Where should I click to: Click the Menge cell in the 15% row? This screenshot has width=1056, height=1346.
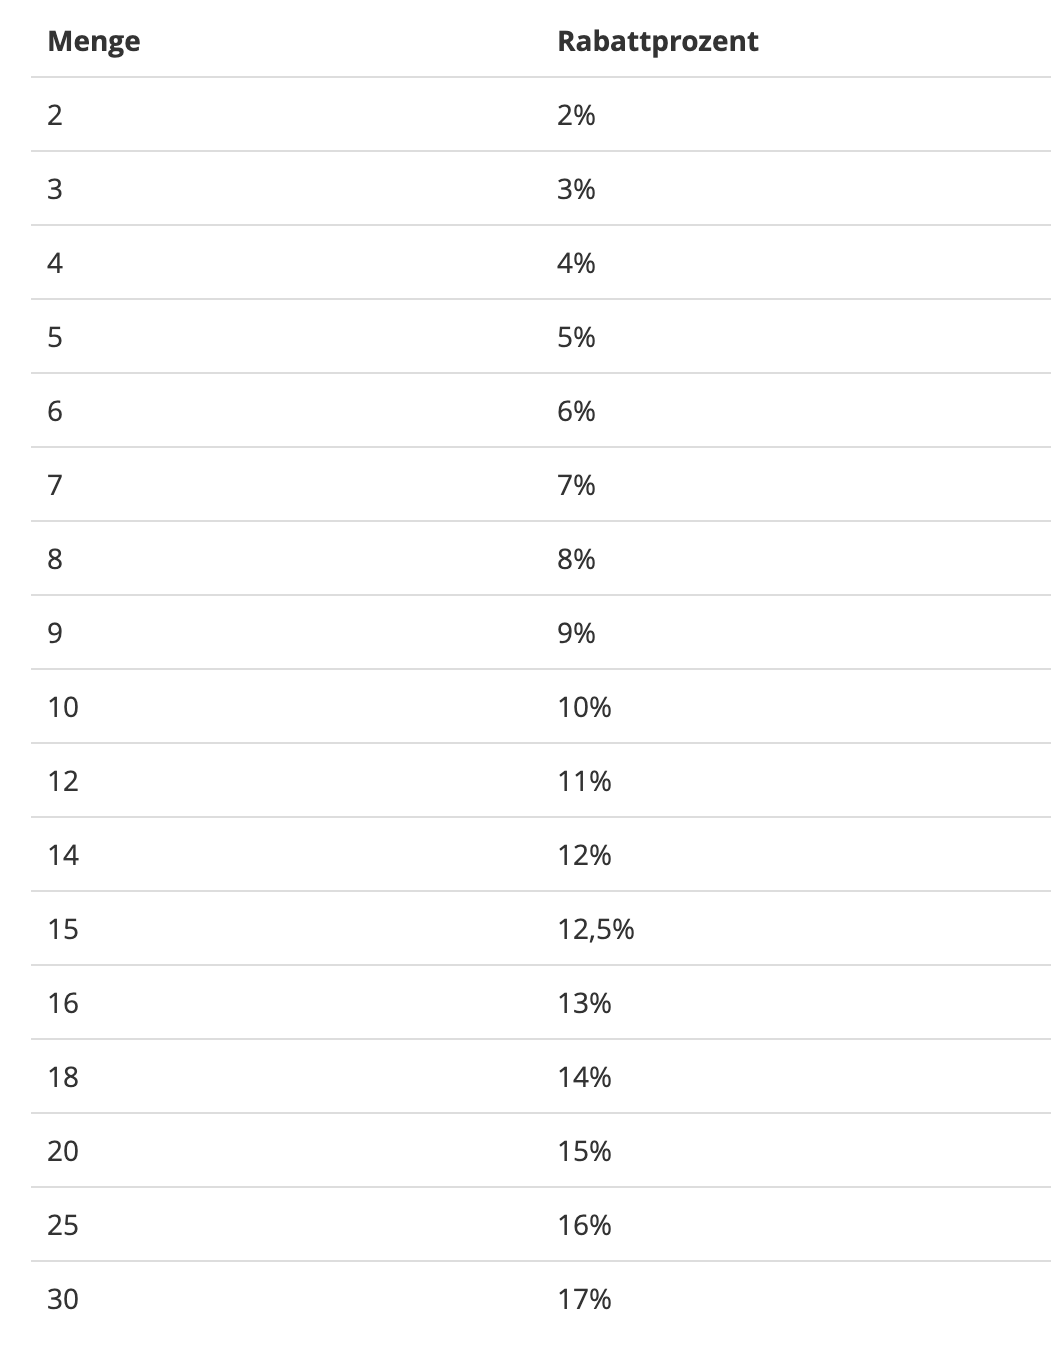tap(63, 1151)
